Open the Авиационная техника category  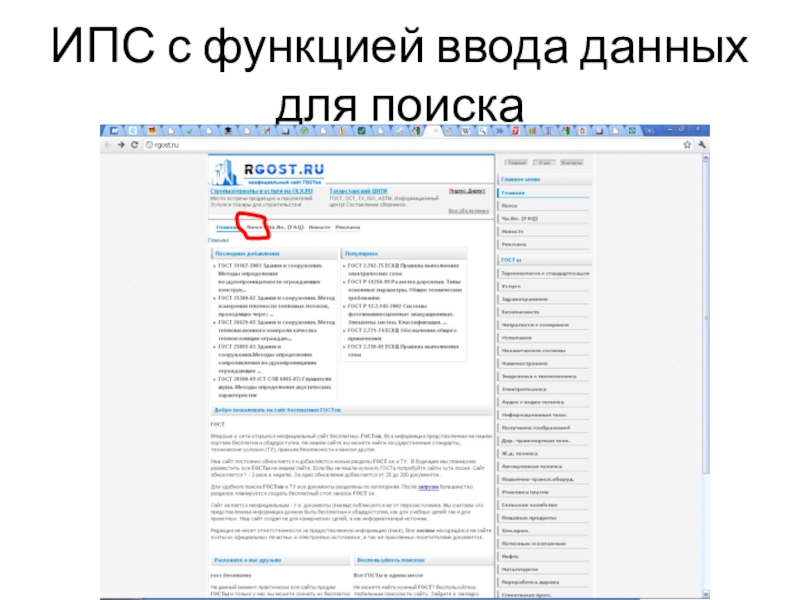[543, 466]
